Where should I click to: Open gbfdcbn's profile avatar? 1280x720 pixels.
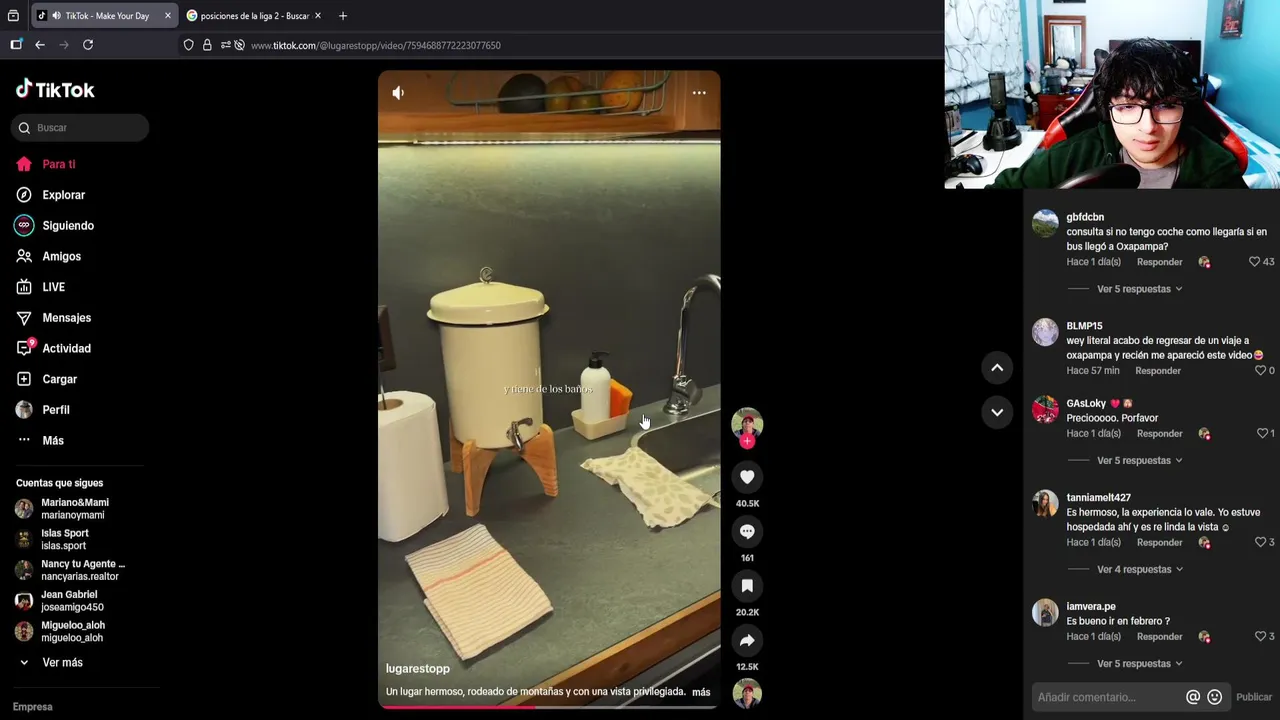(1045, 223)
